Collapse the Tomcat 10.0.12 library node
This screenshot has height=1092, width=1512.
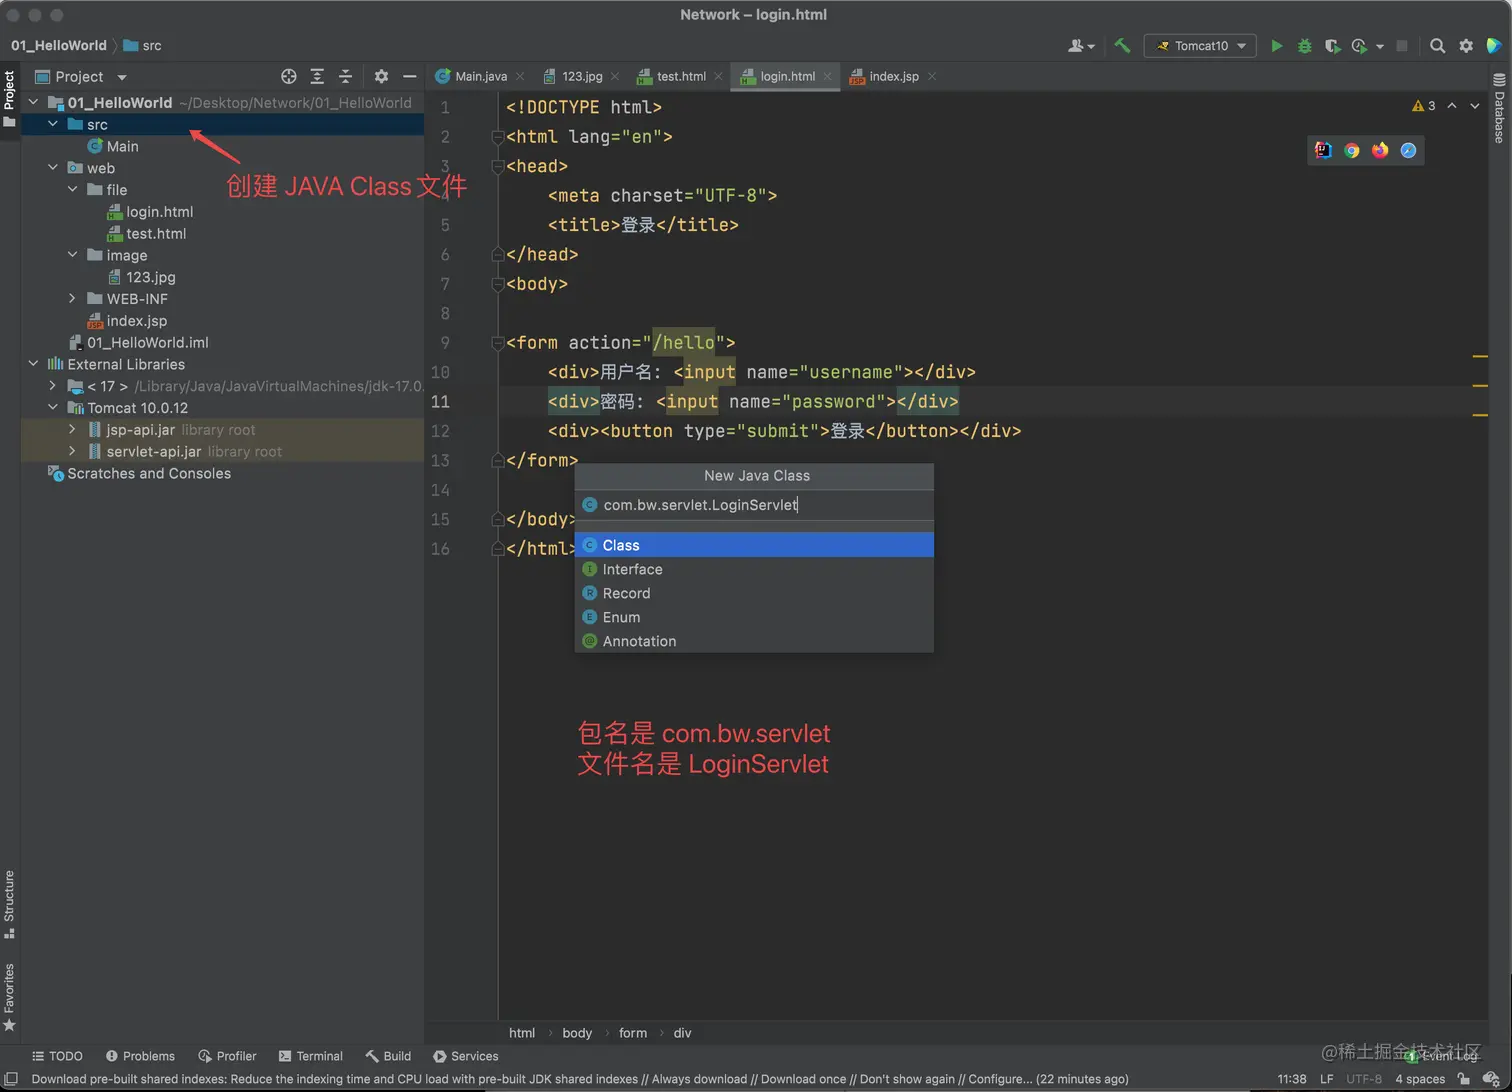[53, 408]
